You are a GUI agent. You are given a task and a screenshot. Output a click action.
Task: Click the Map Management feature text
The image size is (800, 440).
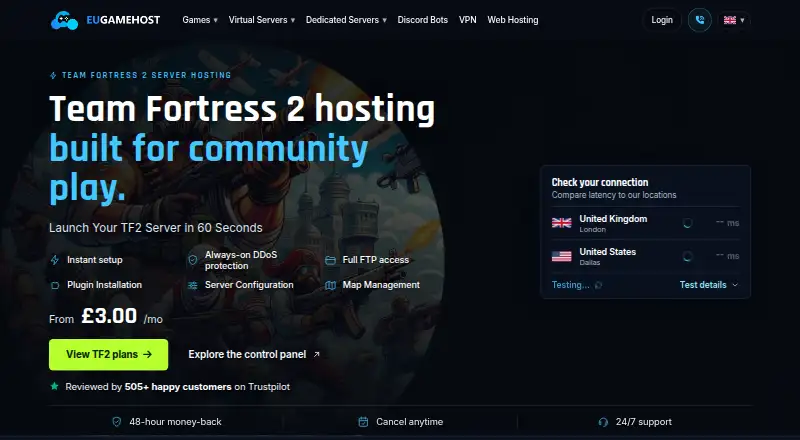[x=381, y=285]
